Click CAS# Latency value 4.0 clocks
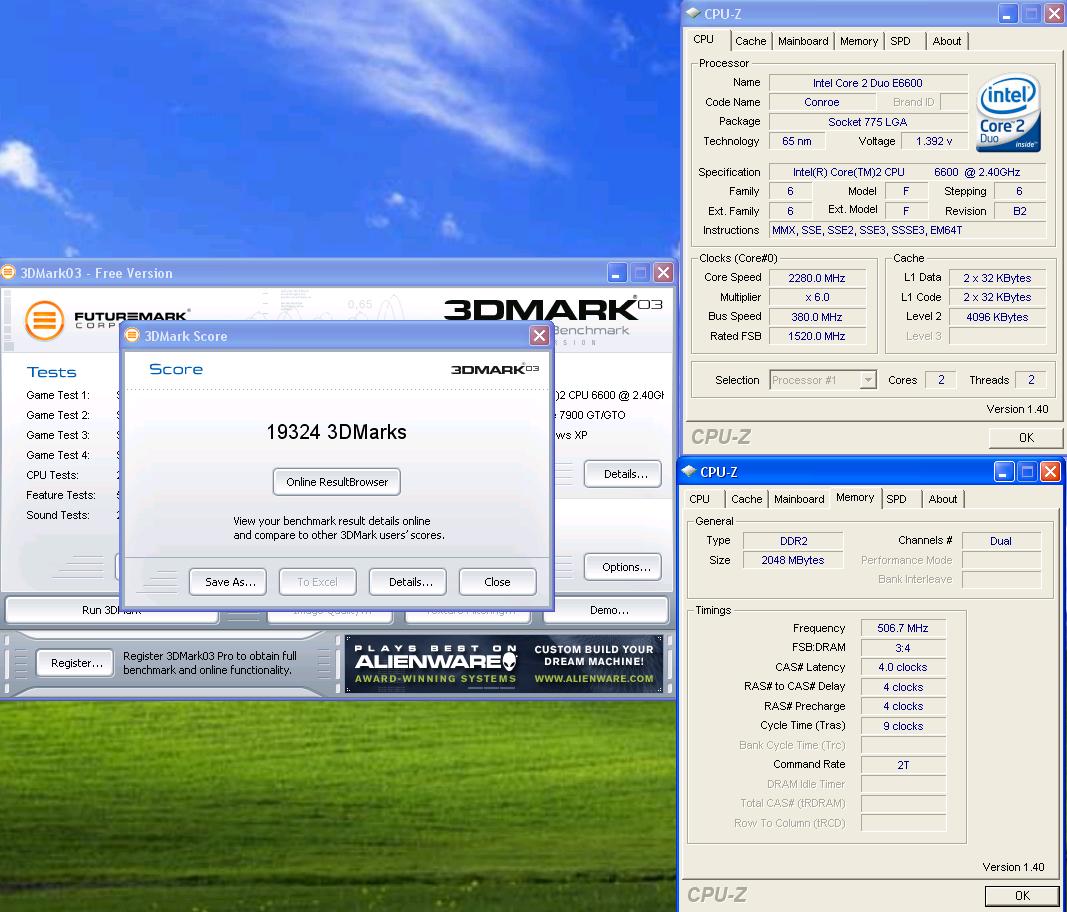 click(x=902, y=668)
